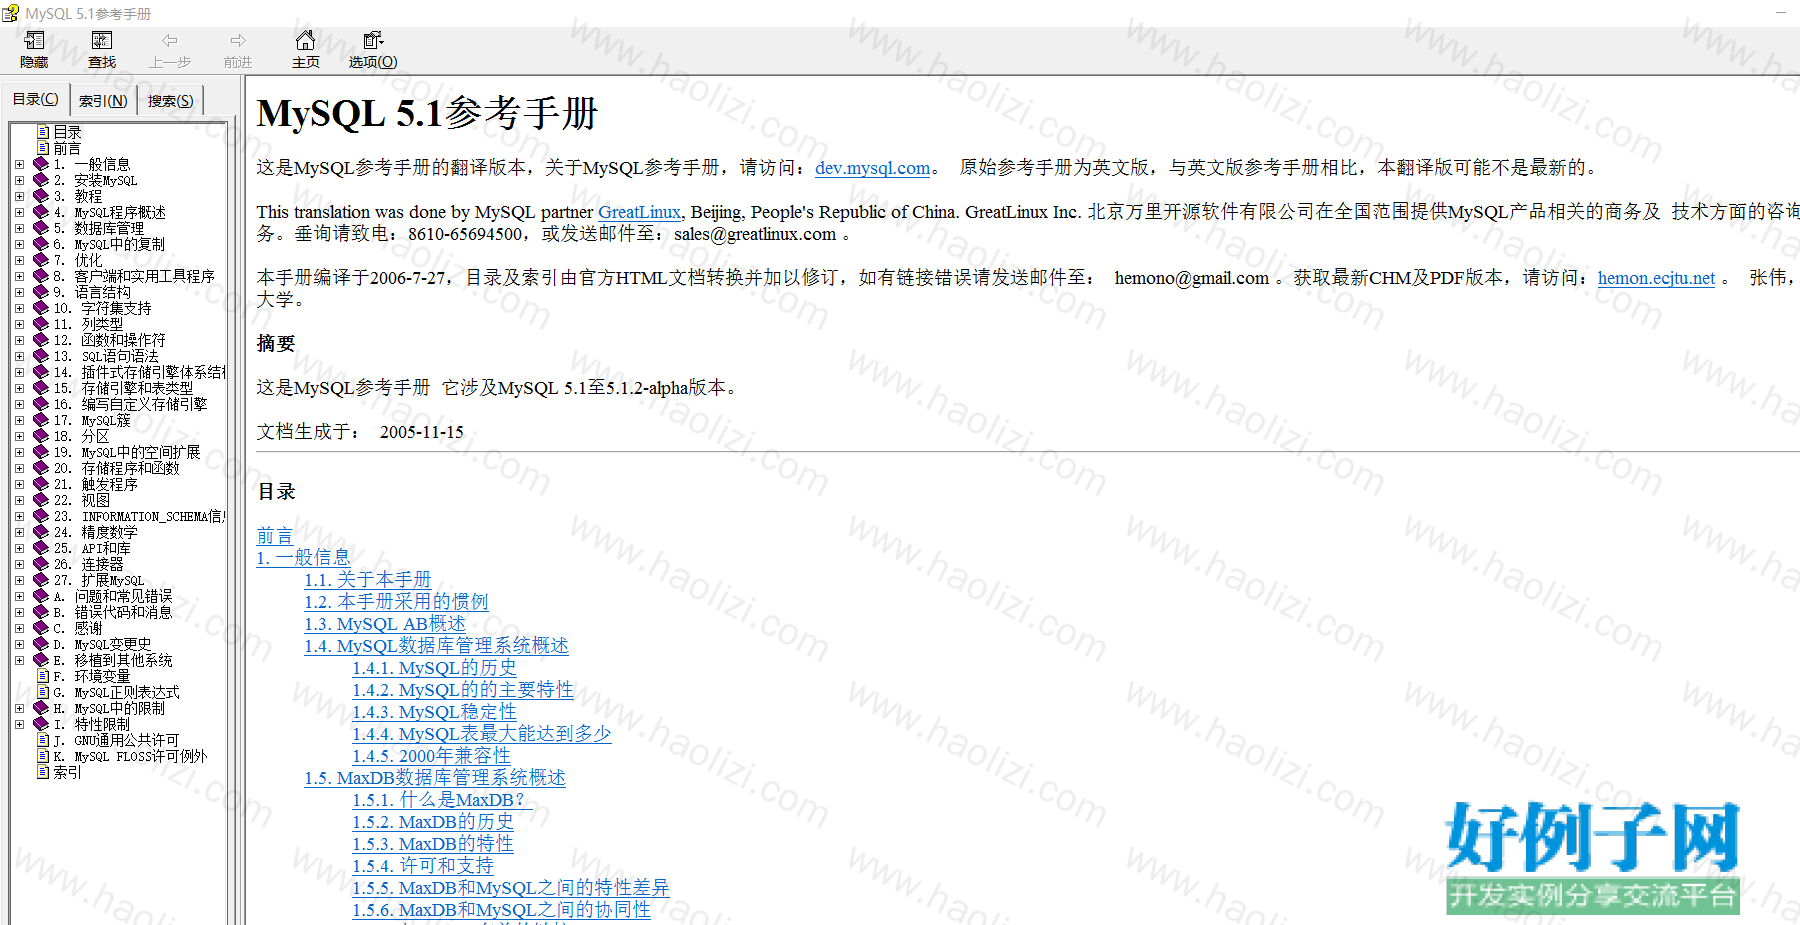The height and width of the screenshot is (925, 1800).
Task: Click page icon for F. 环境变量
Action: (x=43, y=676)
